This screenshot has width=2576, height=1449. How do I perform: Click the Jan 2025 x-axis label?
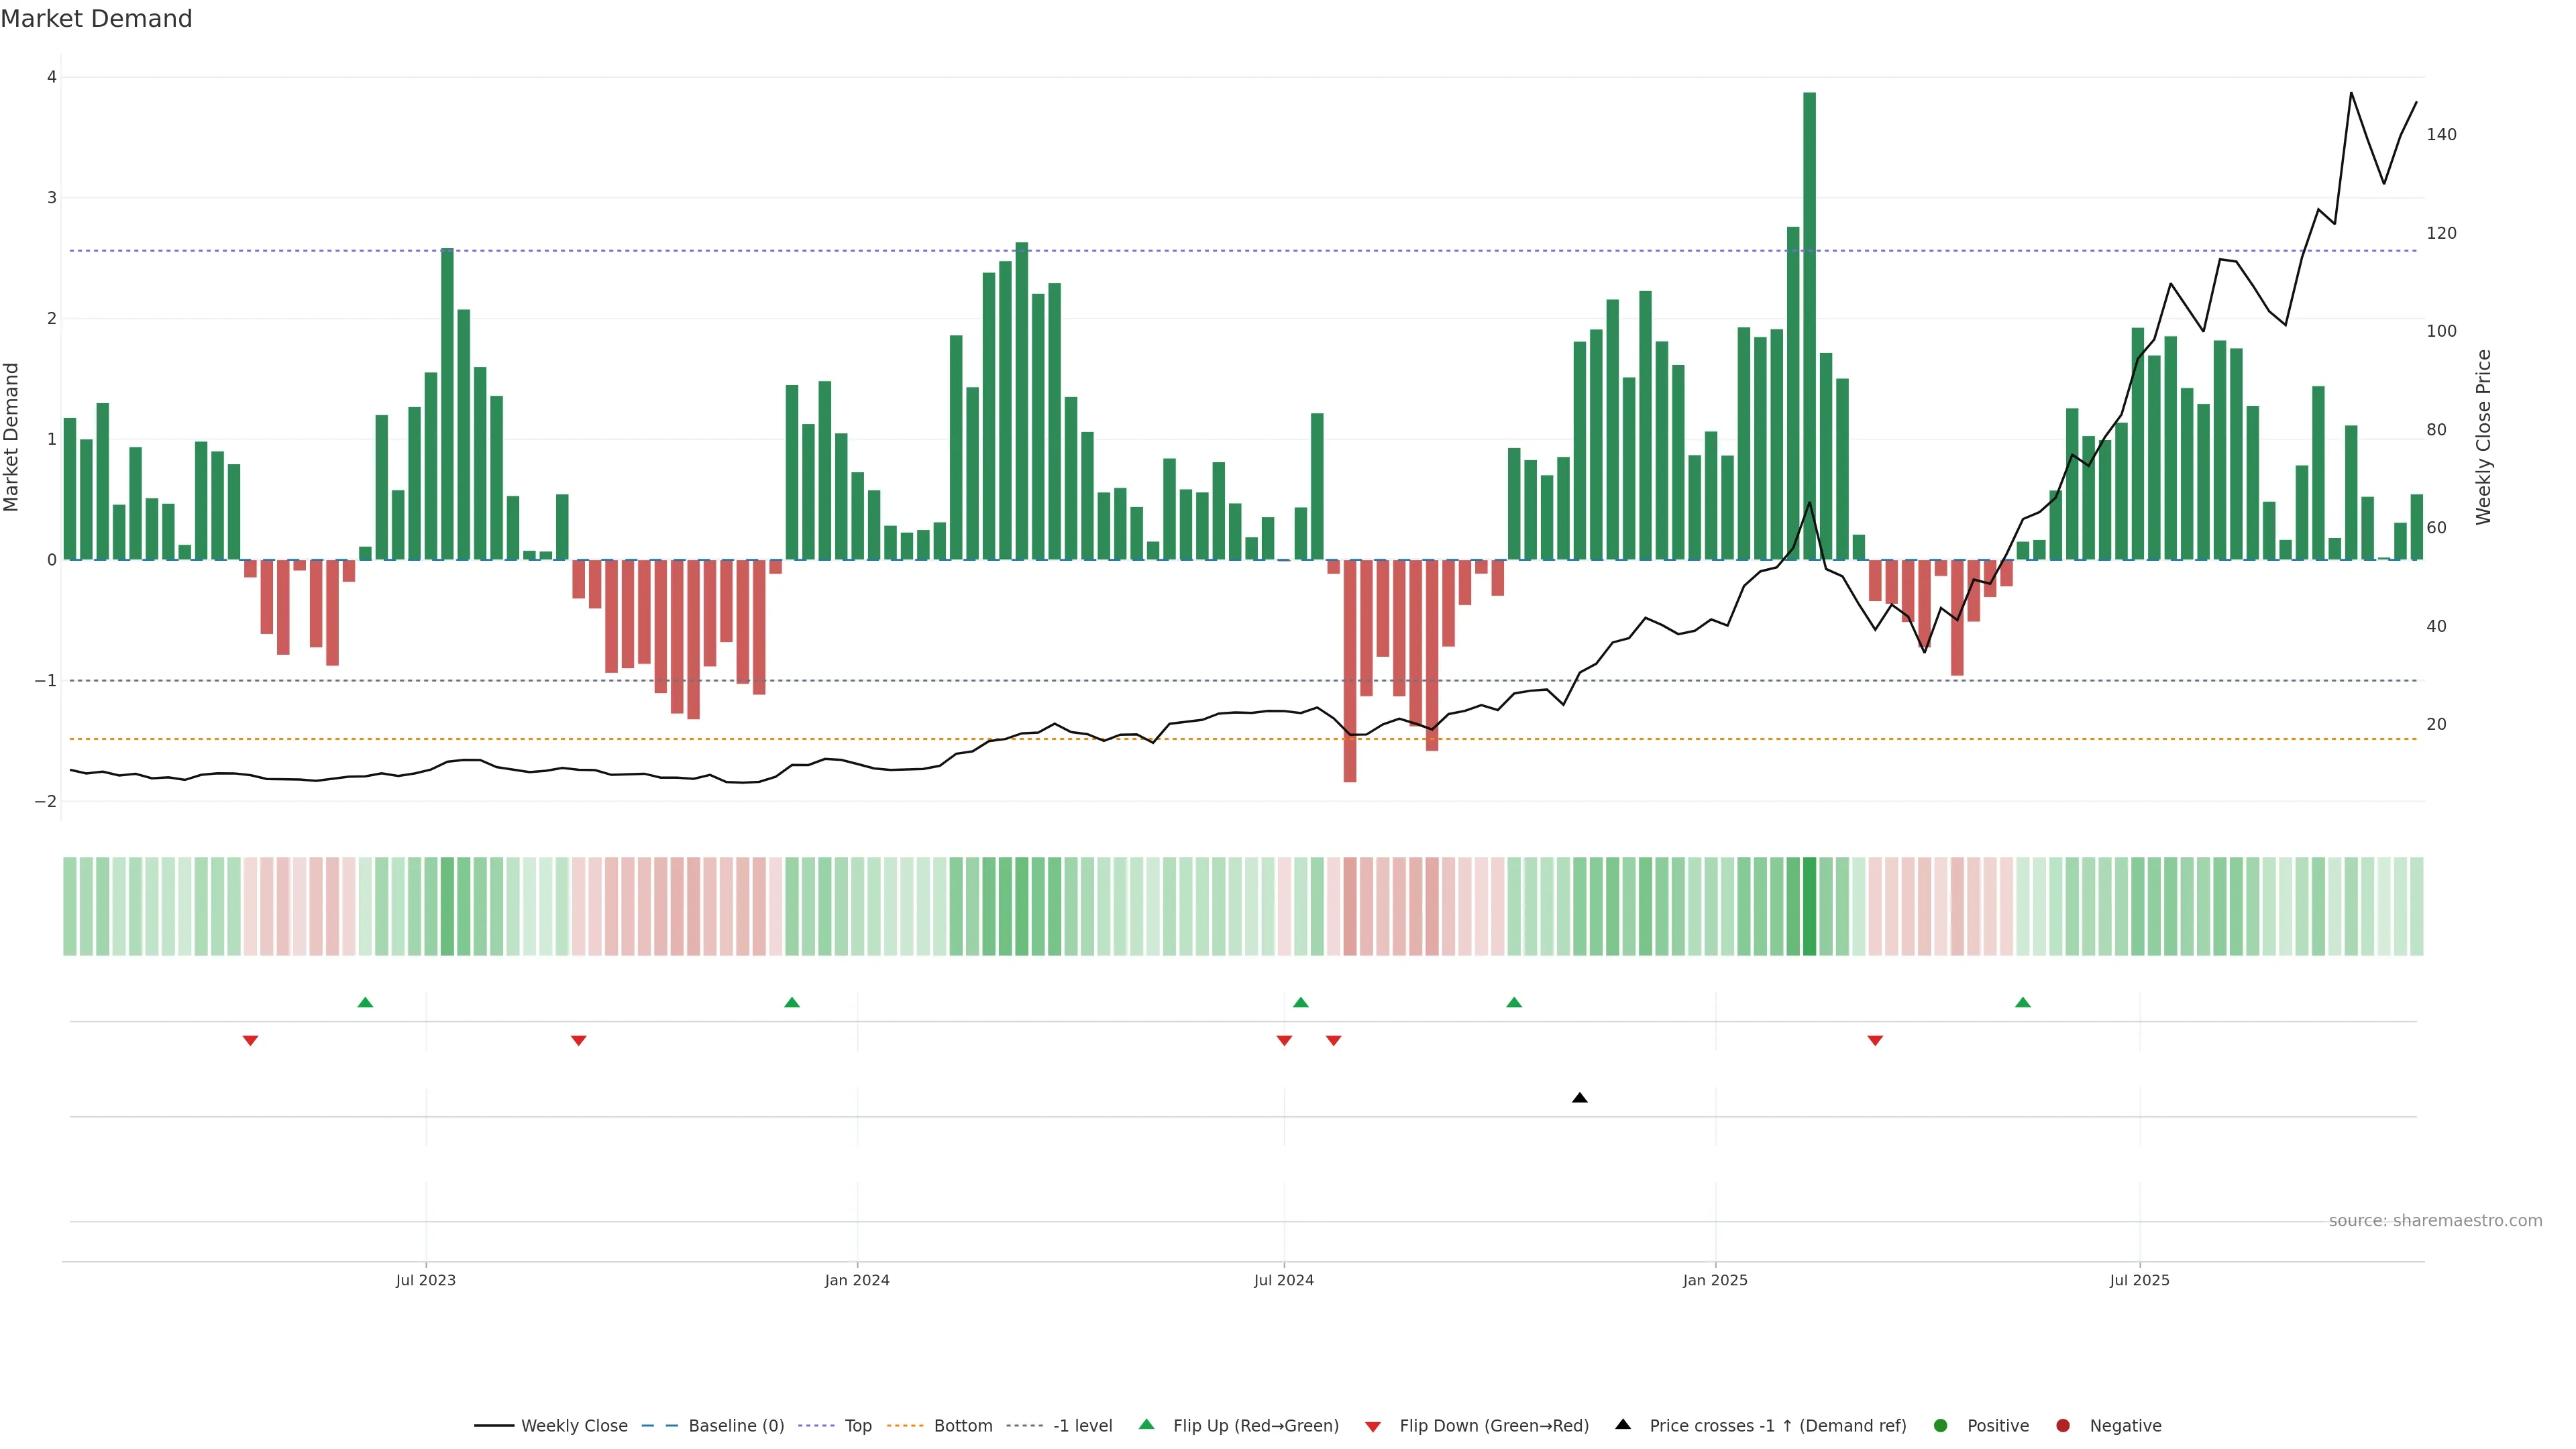(x=1715, y=1280)
